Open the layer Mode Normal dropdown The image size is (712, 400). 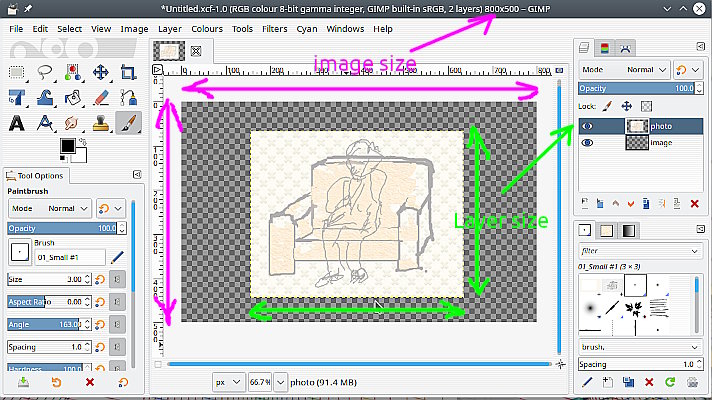[624, 69]
